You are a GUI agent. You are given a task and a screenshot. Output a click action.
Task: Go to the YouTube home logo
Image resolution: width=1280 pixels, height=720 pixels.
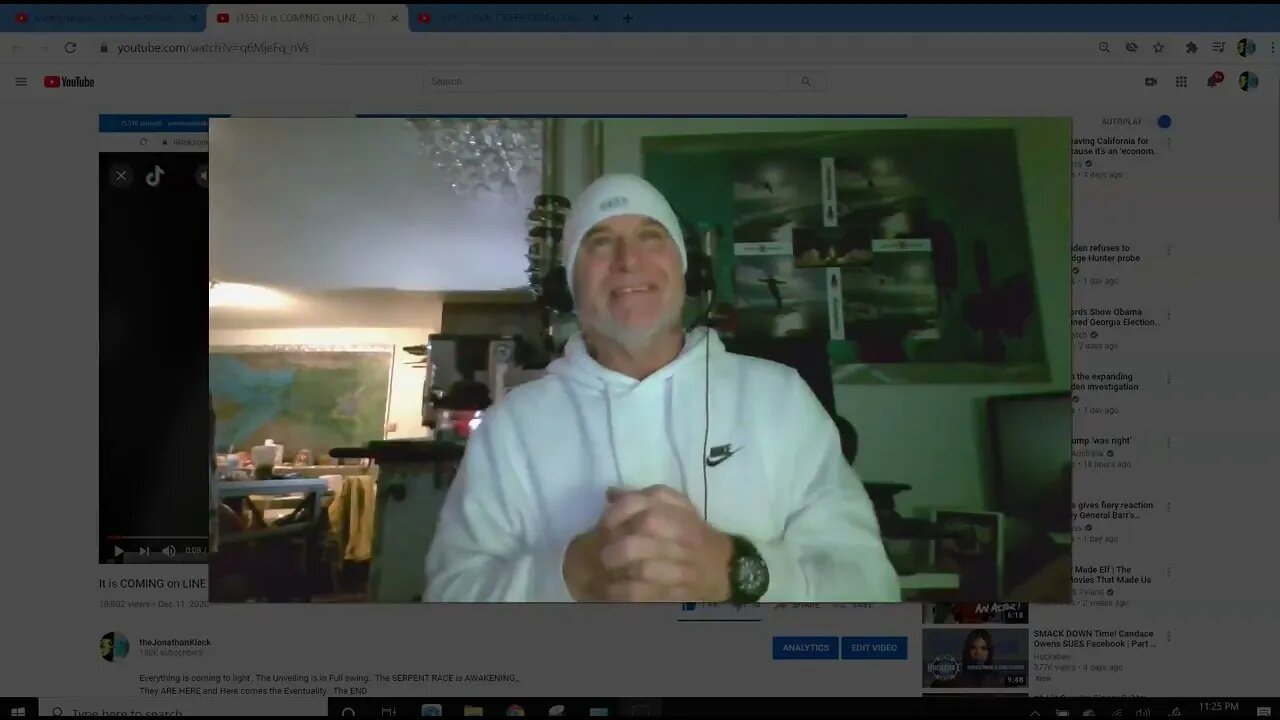69,82
